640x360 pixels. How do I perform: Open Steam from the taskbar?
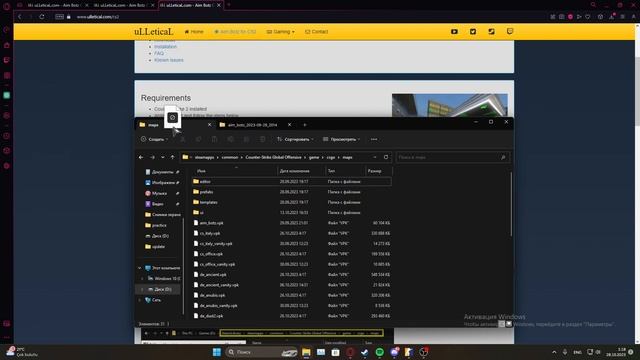pyautogui.click(x=364, y=352)
